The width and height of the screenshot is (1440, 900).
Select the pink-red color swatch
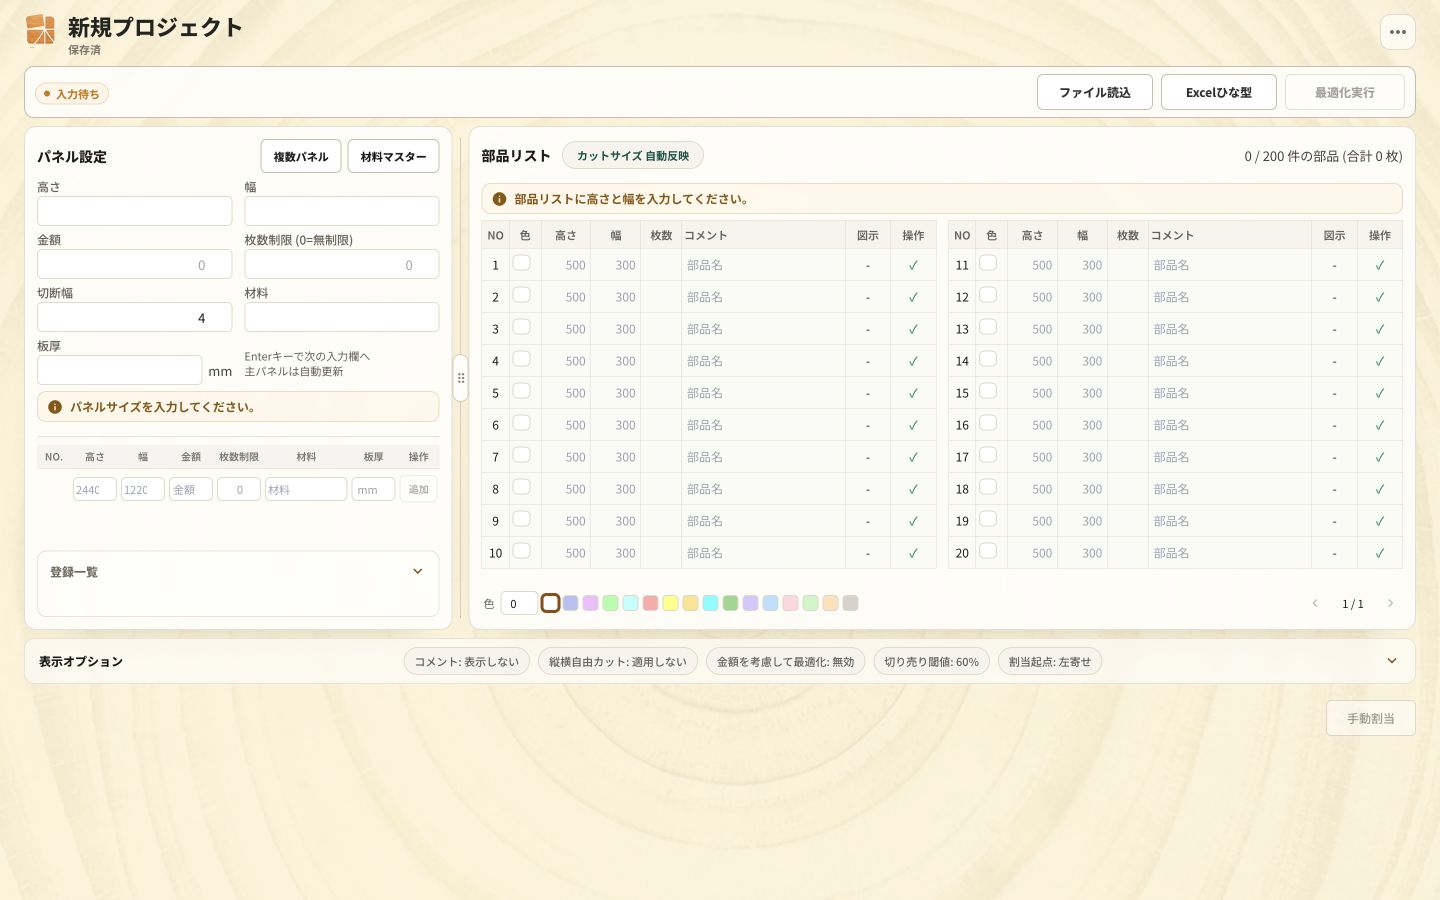pos(650,603)
